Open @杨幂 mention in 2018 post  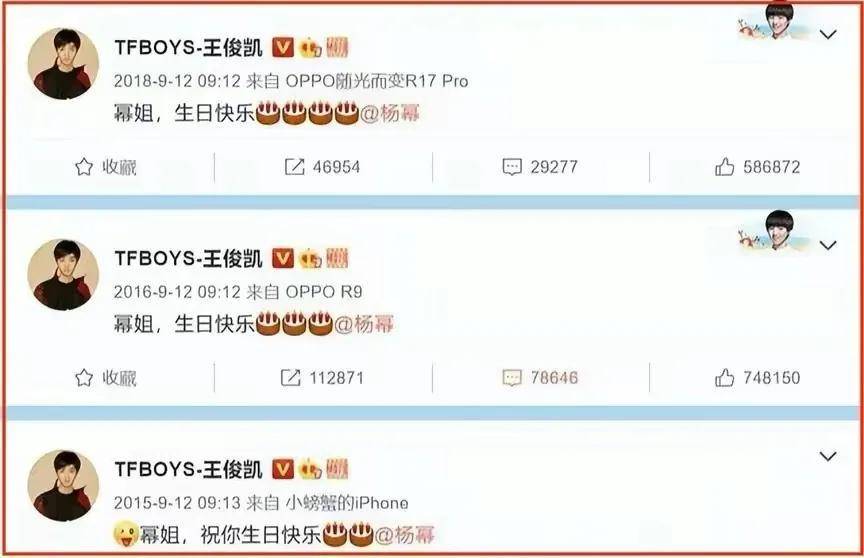click(390, 113)
